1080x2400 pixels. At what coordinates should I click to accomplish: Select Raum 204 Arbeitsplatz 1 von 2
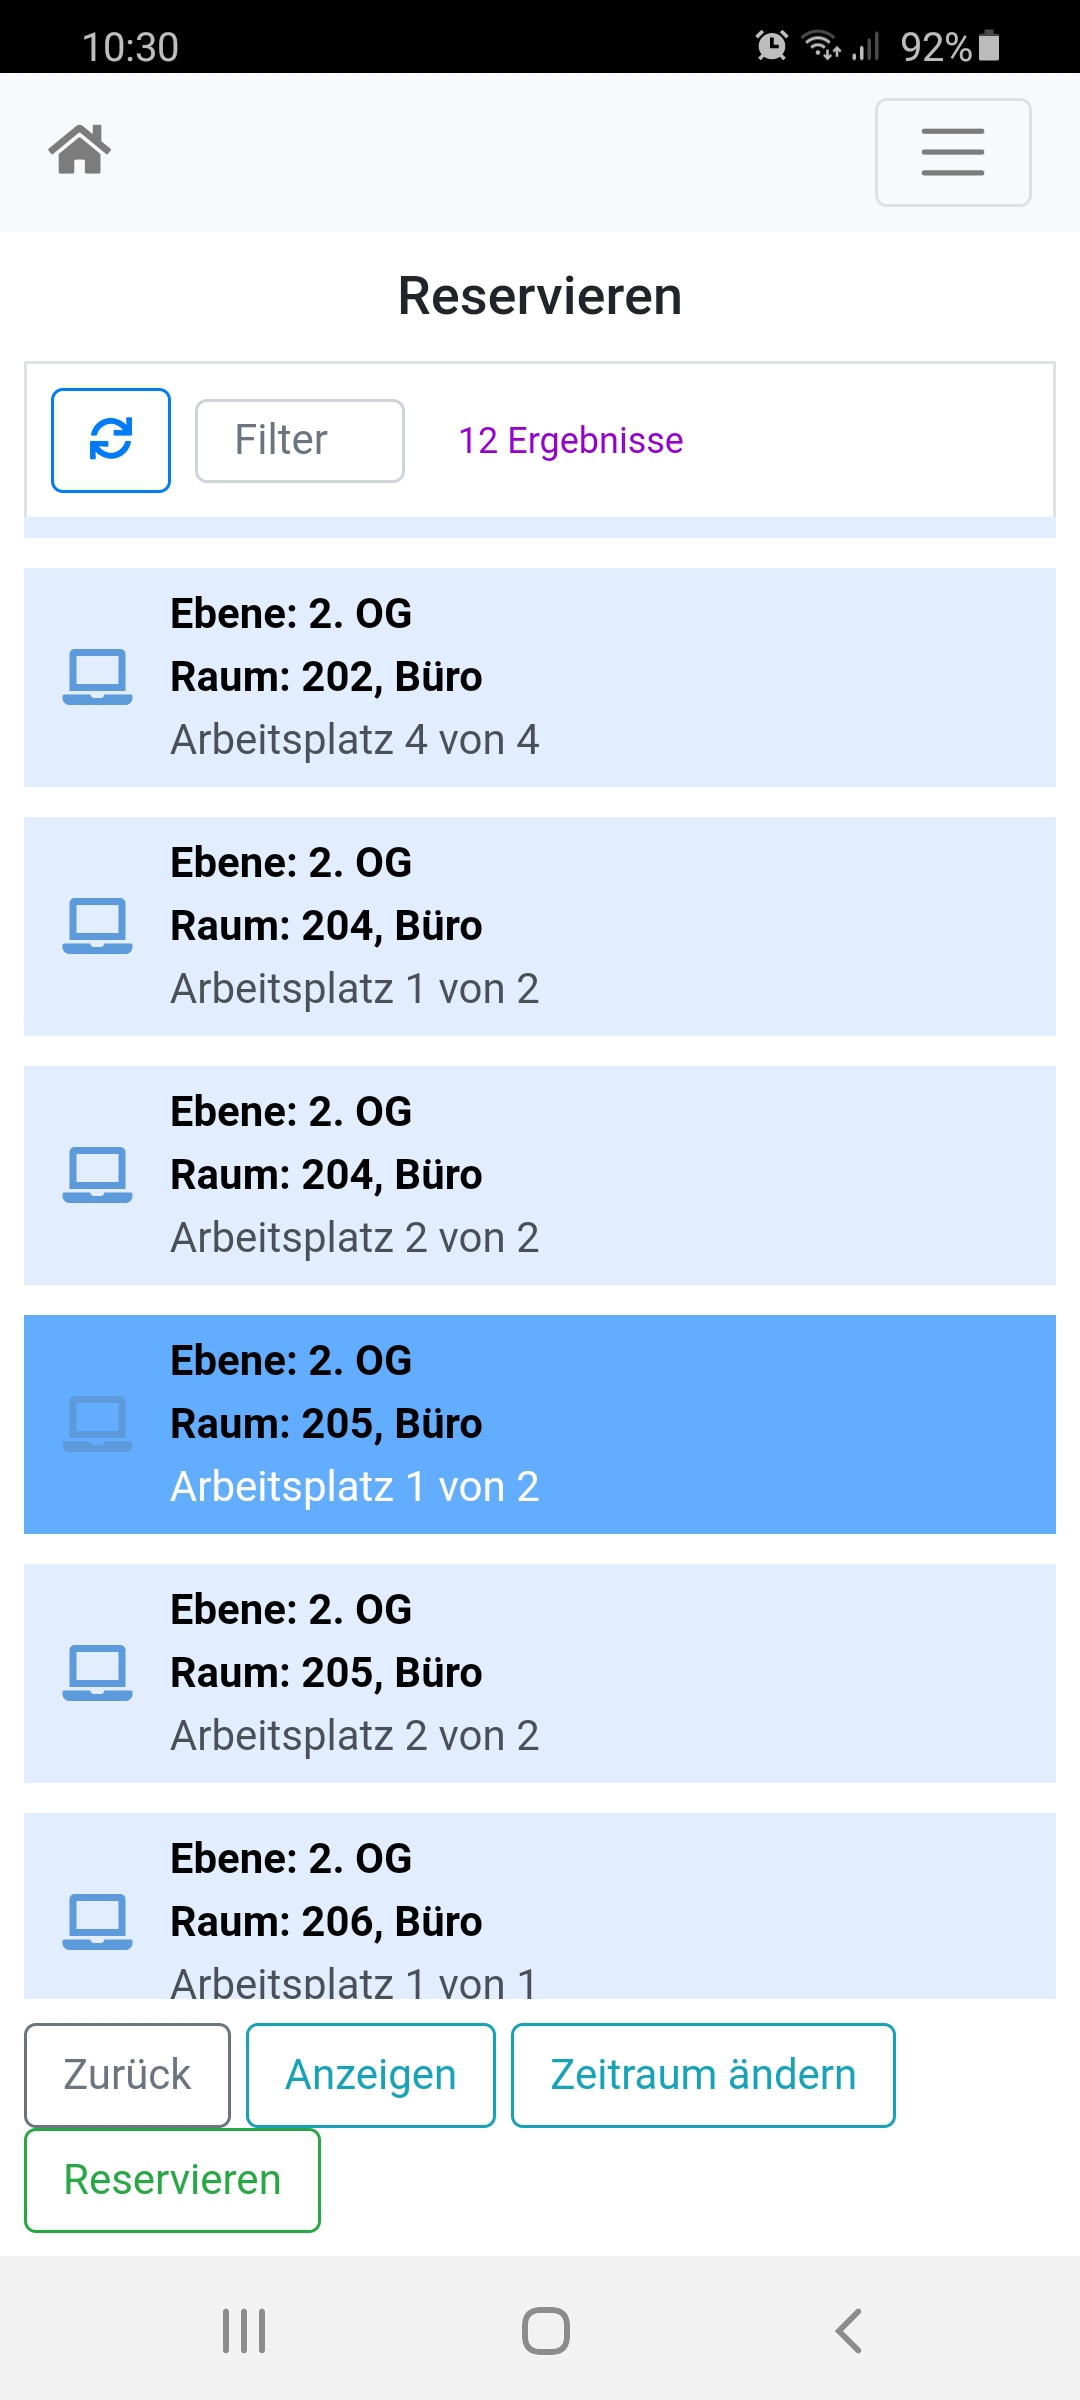(540, 926)
